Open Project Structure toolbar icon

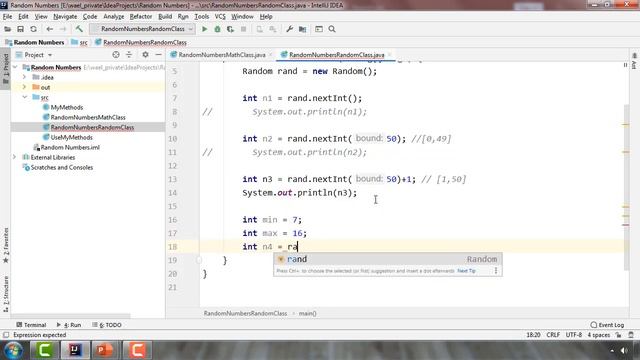point(302,29)
